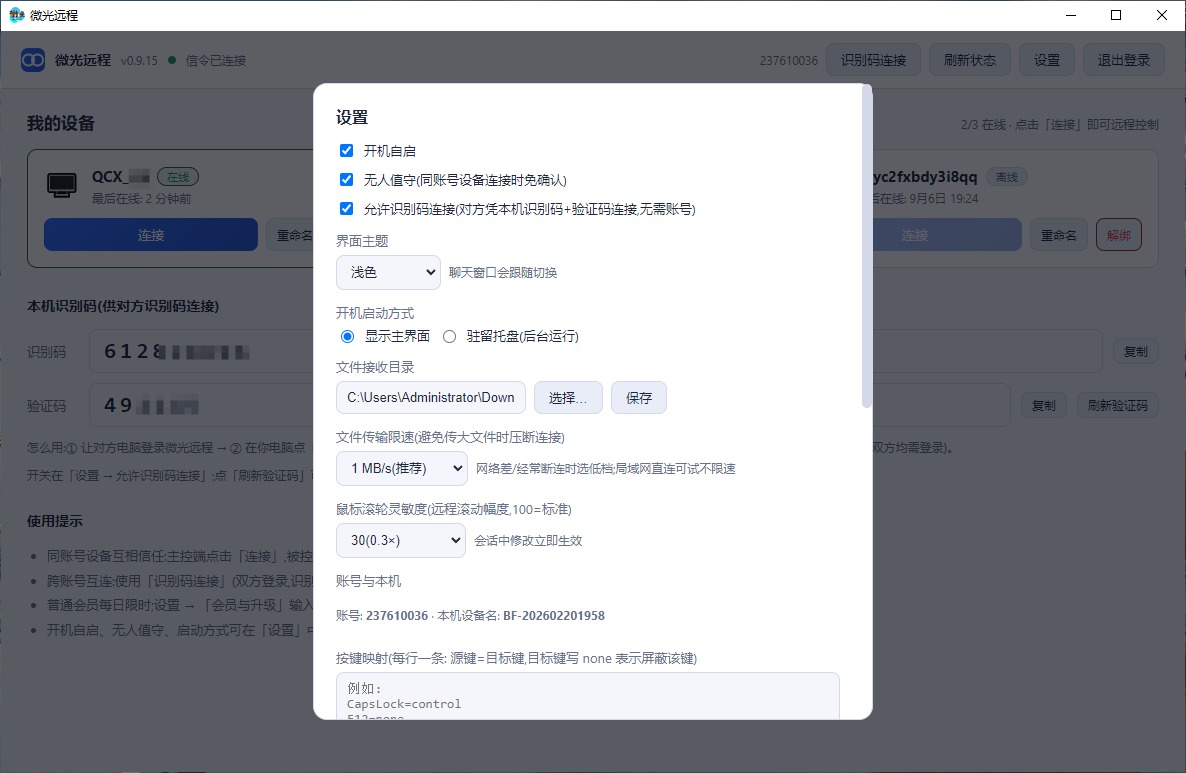Image resolution: width=1186 pixels, height=773 pixels.
Task: Click the app icon in the title bar
Action: pyautogui.click(x=17, y=15)
